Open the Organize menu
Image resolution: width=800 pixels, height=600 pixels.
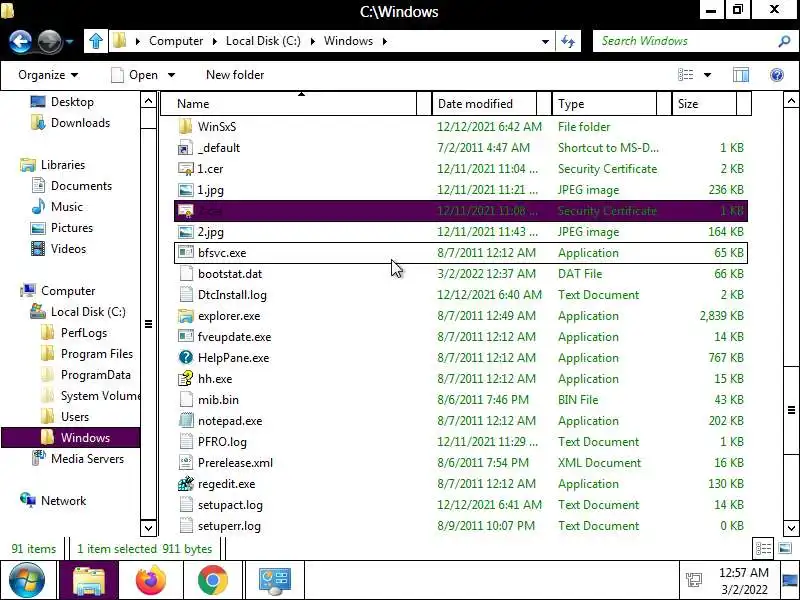[48, 75]
